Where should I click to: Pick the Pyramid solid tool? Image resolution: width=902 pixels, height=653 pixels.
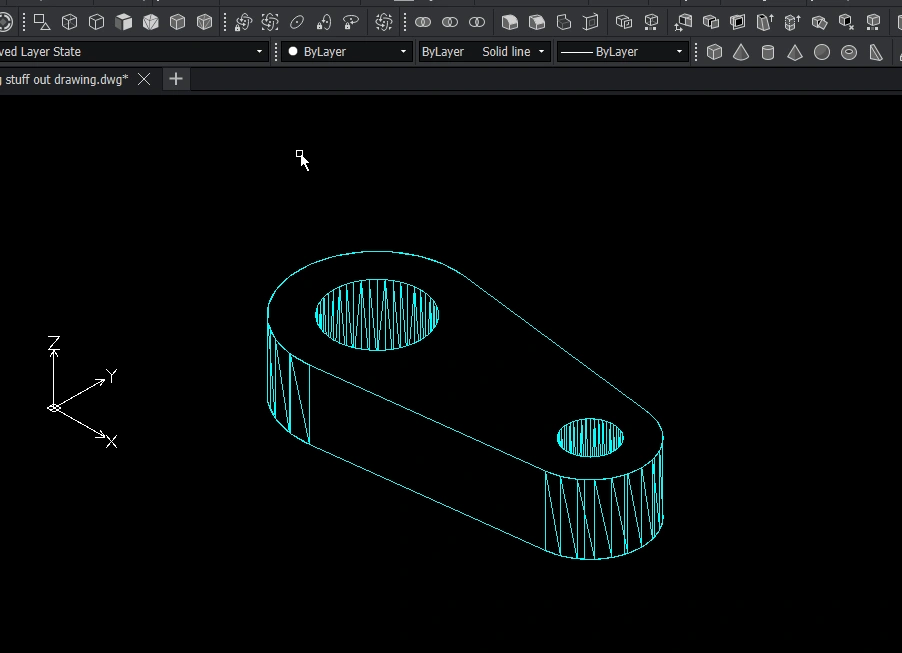[795, 52]
